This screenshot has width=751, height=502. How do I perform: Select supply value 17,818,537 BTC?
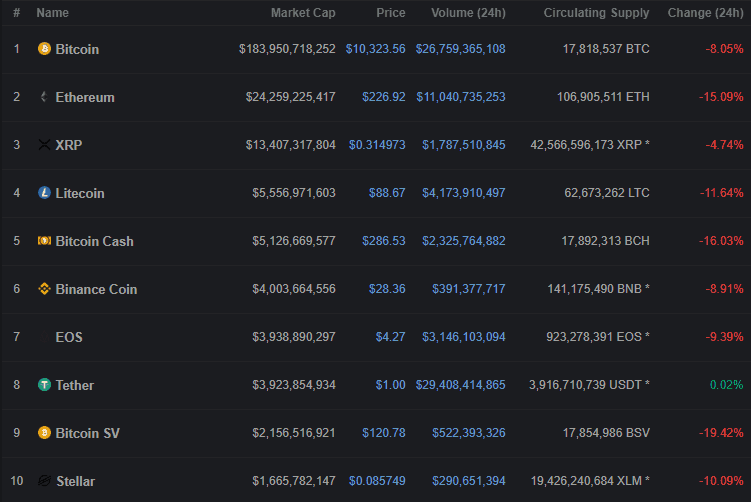click(x=606, y=49)
